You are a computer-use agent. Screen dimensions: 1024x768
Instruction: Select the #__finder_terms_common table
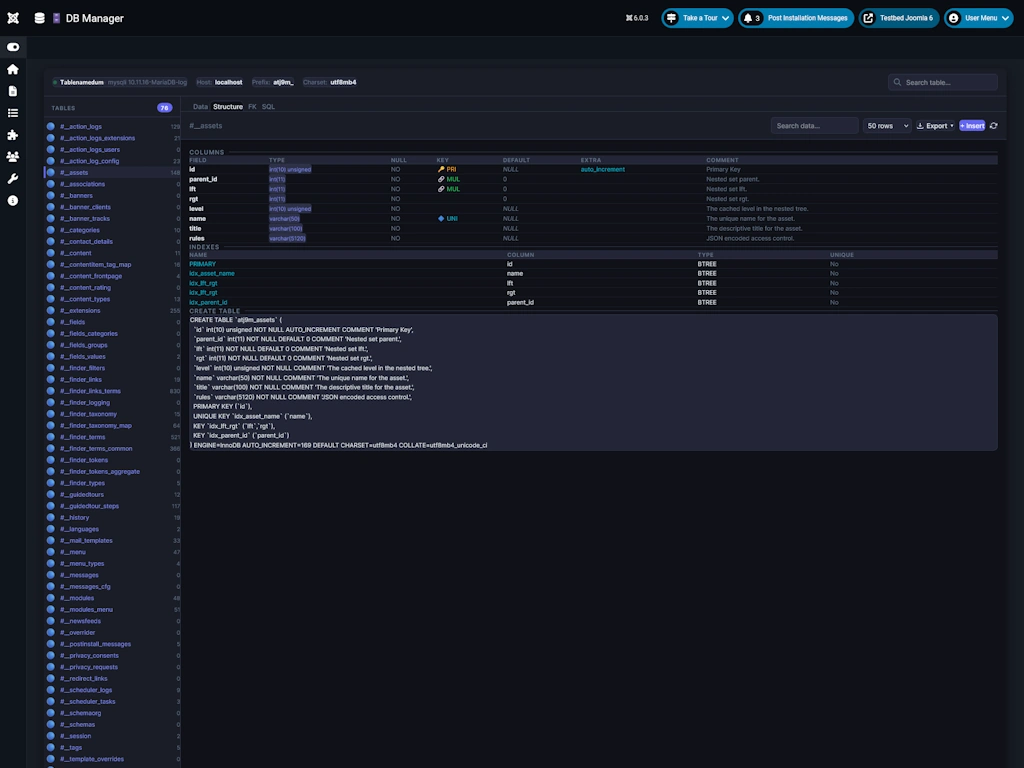click(x=112, y=449)
